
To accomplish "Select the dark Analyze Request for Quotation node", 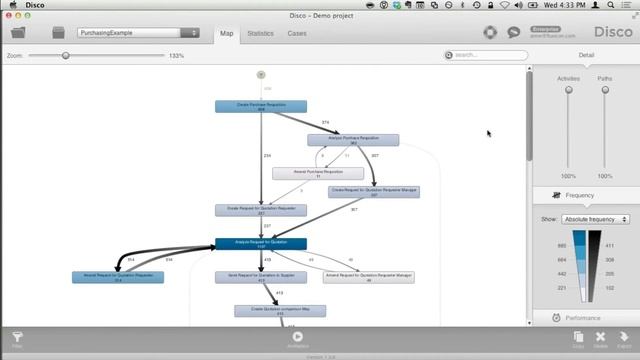I will [261, 244].
